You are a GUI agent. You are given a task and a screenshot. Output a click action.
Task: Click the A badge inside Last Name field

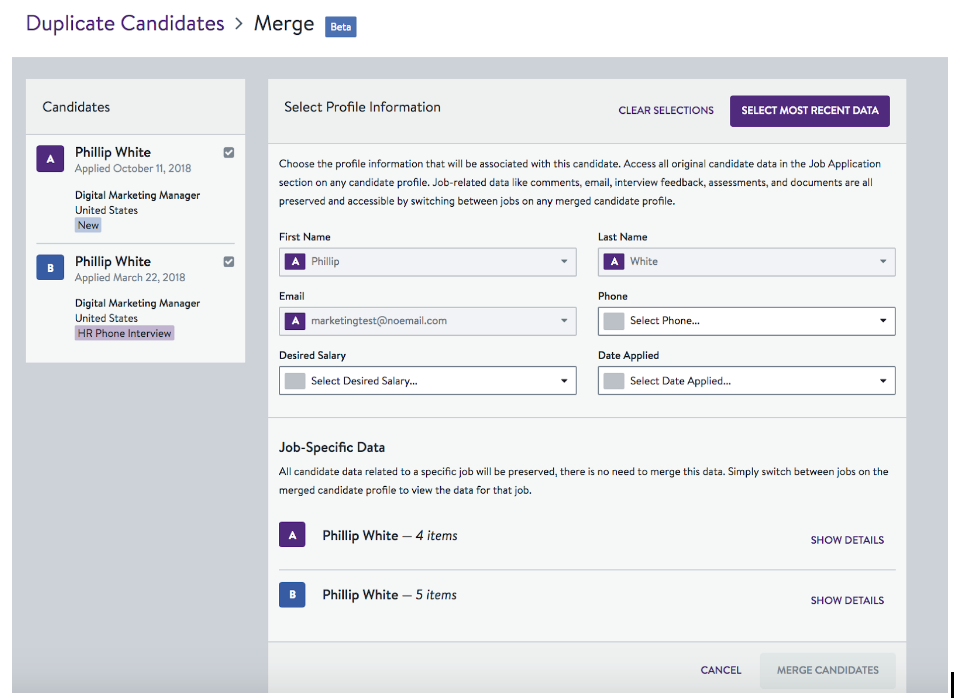click(x=614, y=261)
